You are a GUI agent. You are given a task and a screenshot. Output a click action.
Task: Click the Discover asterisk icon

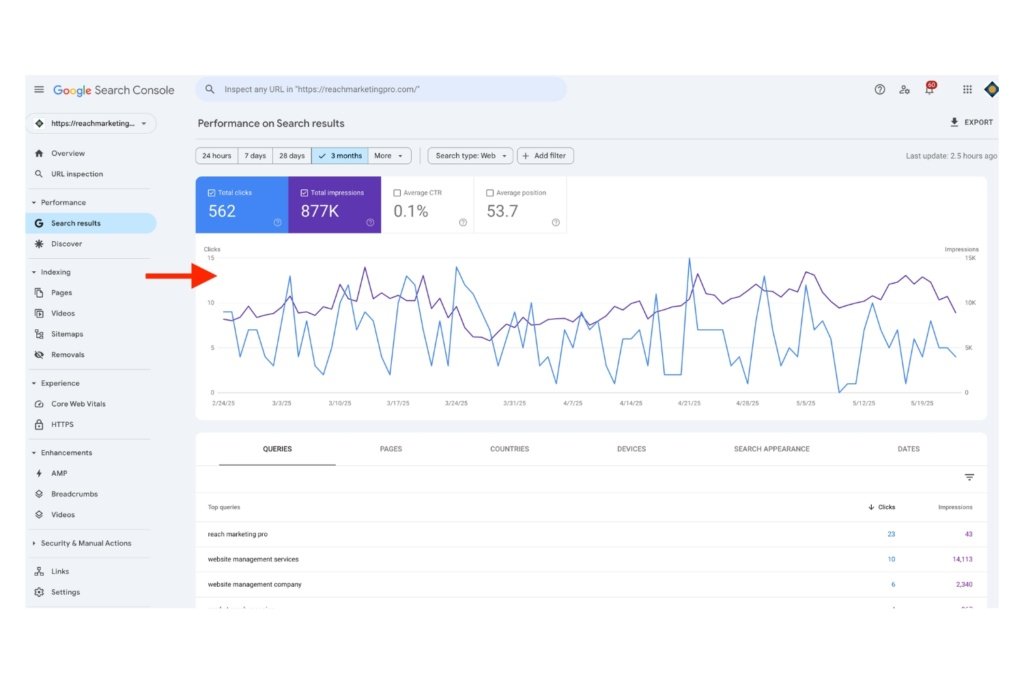click(x=39, y=244)
